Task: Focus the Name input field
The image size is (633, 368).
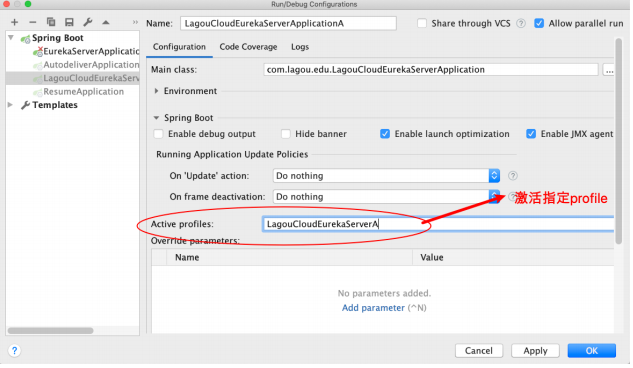Action: click(x=288, y=23)
